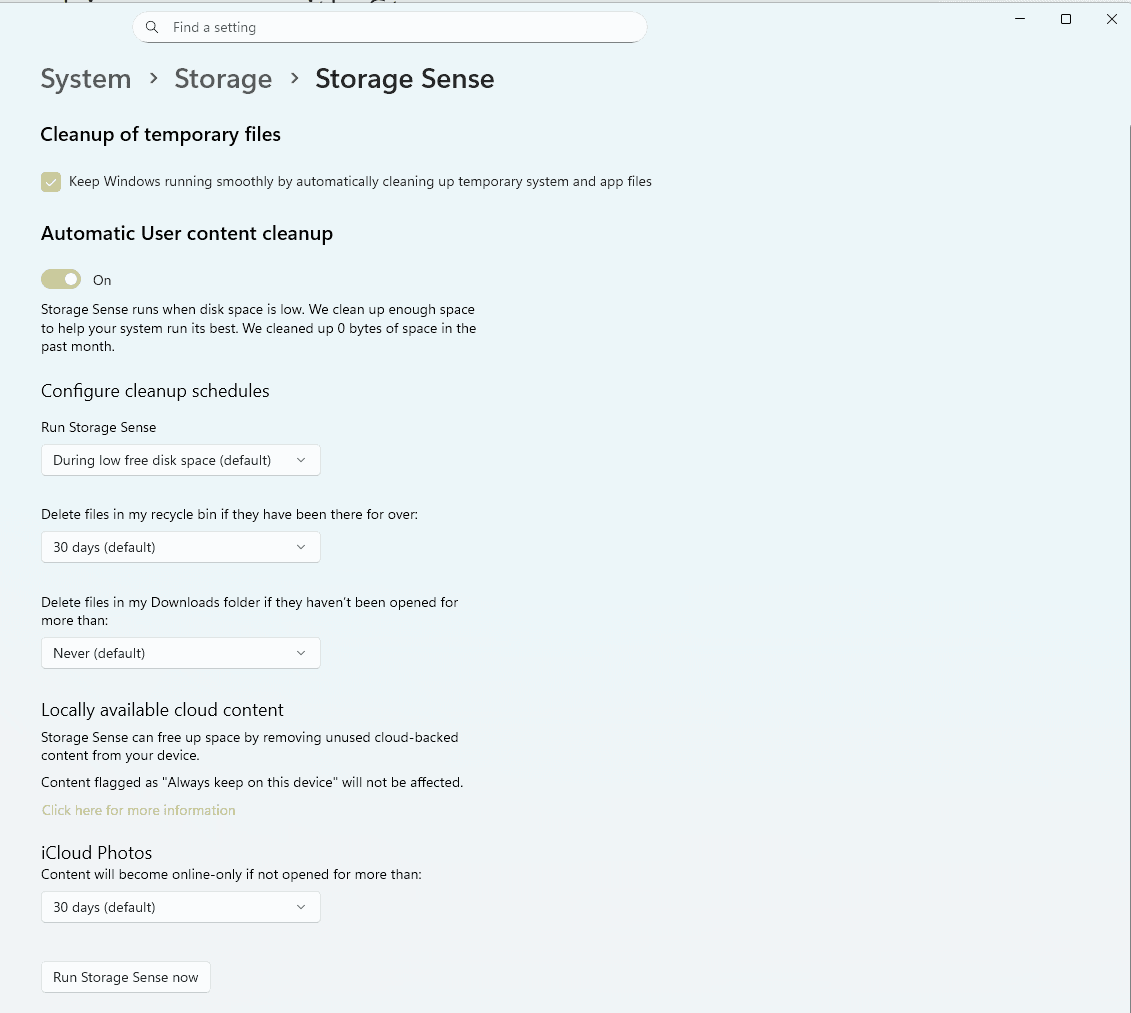Click chevron on Run Storage Sense dropdown
Screen dimensions: 1131x1013
(301, 460)
